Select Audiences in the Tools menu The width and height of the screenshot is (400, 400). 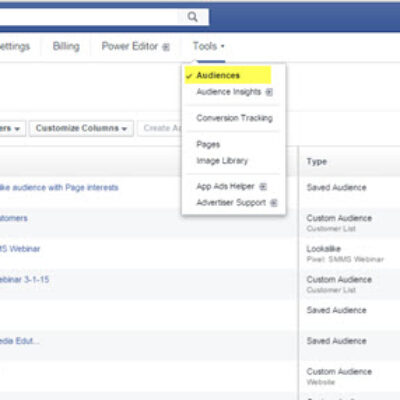pos(228,75)
